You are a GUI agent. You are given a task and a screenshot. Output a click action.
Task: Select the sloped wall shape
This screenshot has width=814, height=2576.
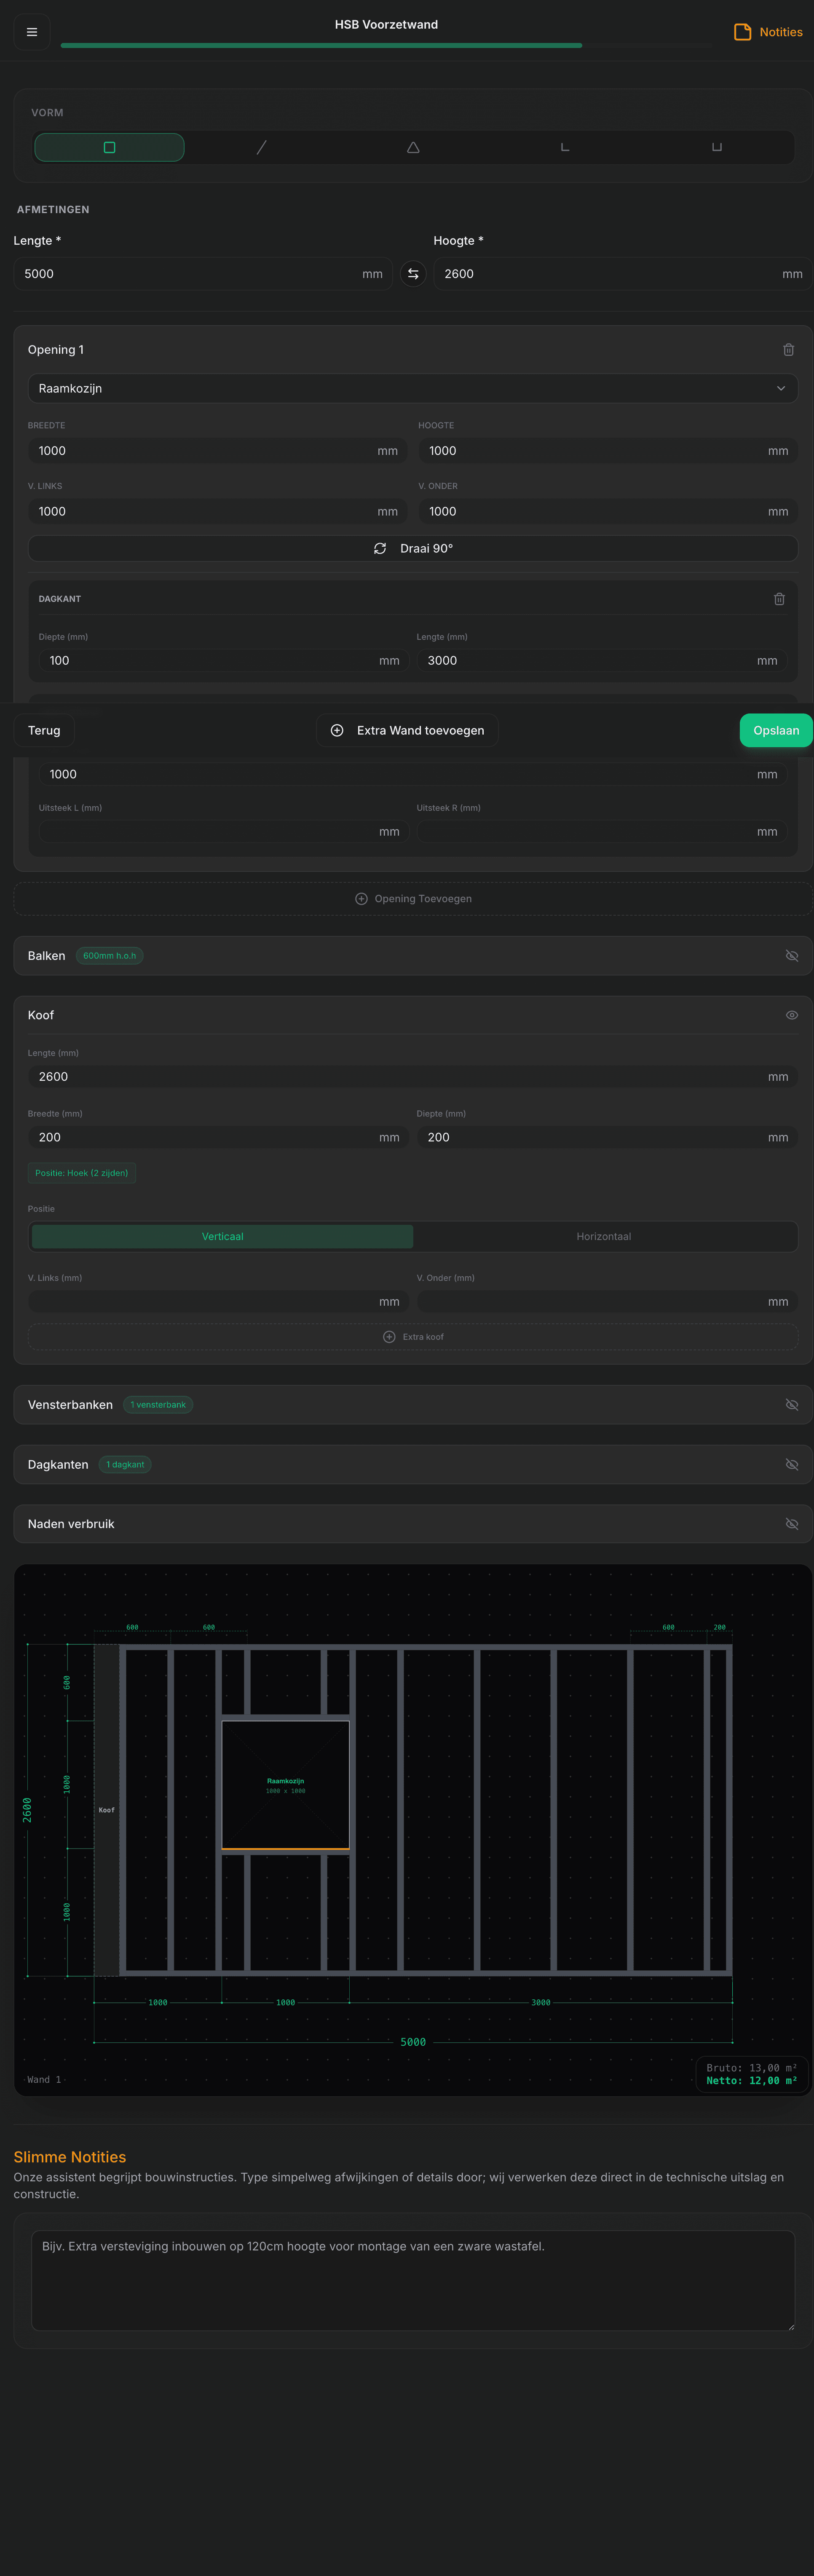tap(261, 147)
